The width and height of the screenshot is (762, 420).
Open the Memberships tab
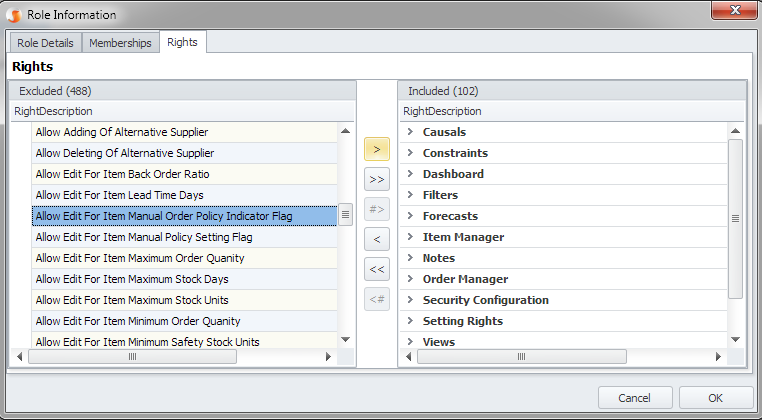click(x=120, y=43)
